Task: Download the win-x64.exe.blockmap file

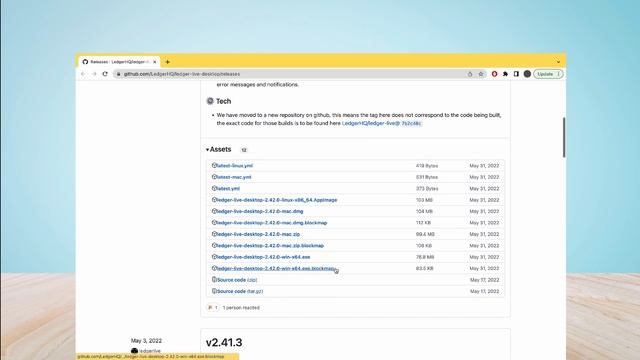Action: coord(276,269)
